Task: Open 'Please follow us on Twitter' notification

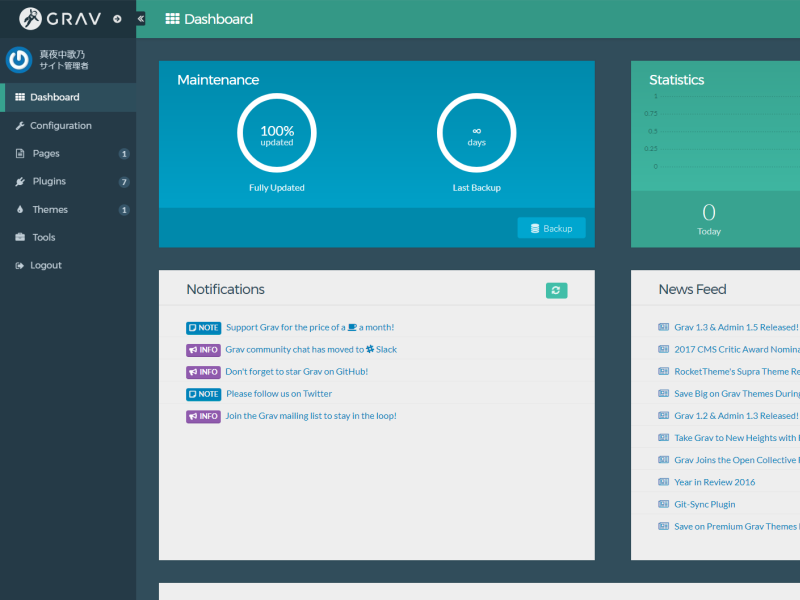Action: pyautogui.click(x=279, y=394)
